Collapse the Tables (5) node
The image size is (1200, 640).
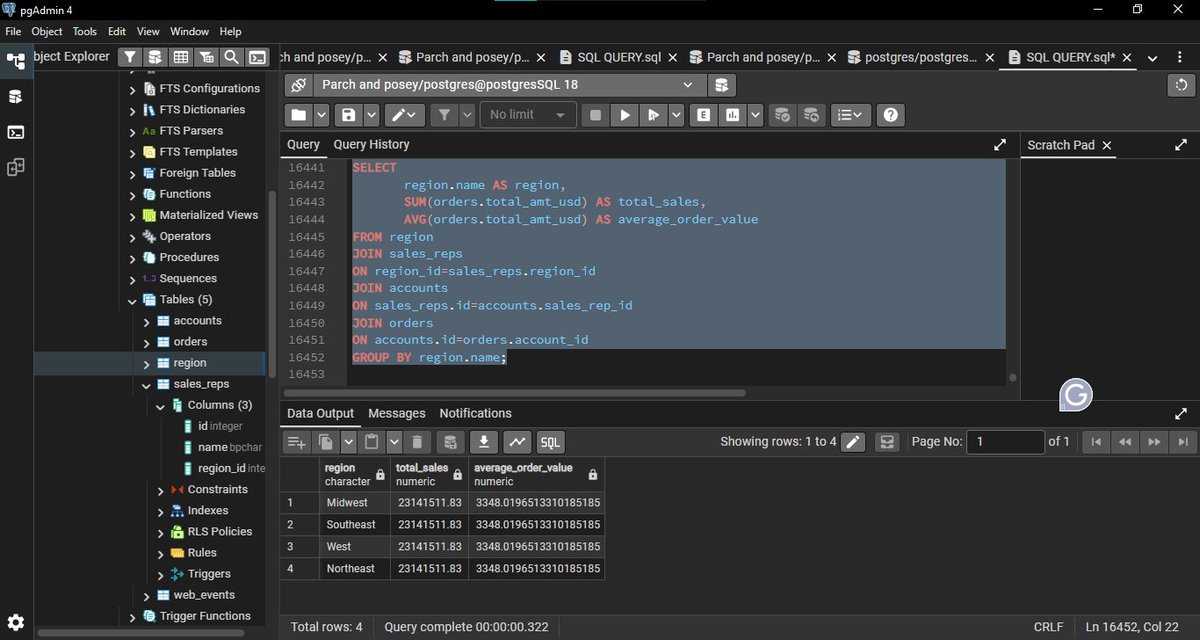pyautogui.click(x=133, y=300)
